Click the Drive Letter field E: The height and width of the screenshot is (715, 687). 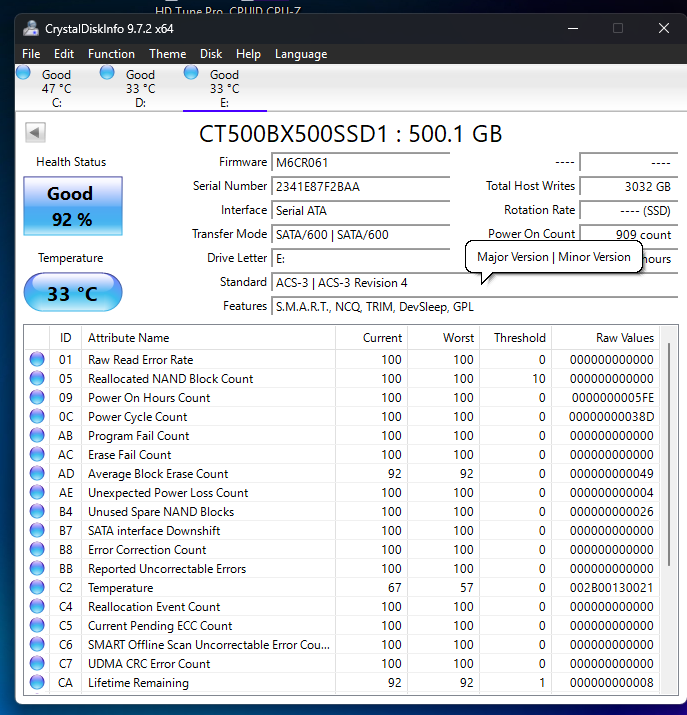click(361, 259)
